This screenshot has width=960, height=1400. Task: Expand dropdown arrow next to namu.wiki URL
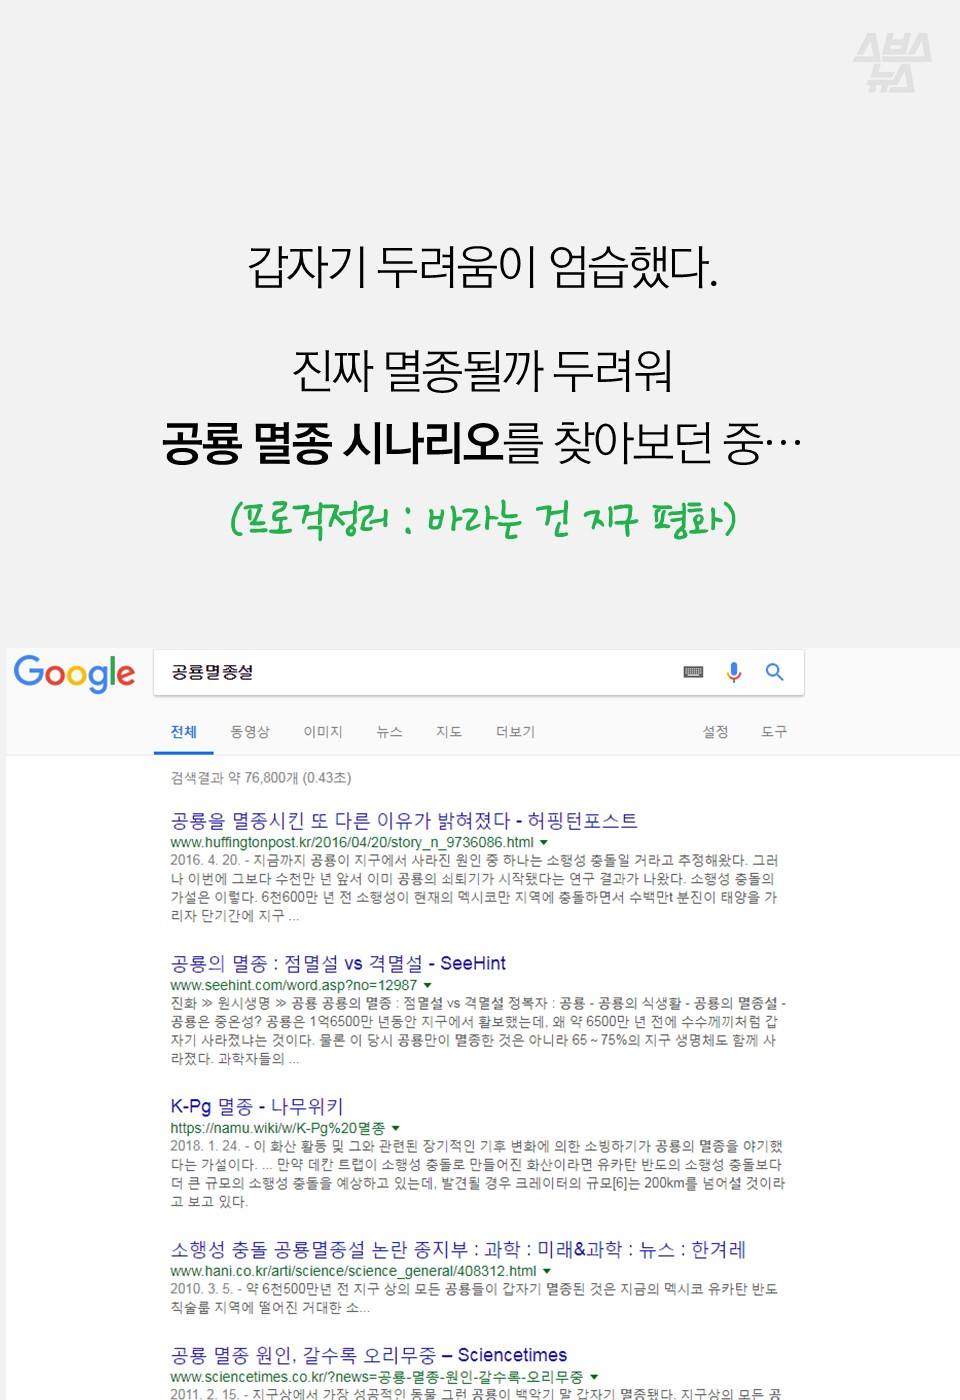click(396, 1129)
